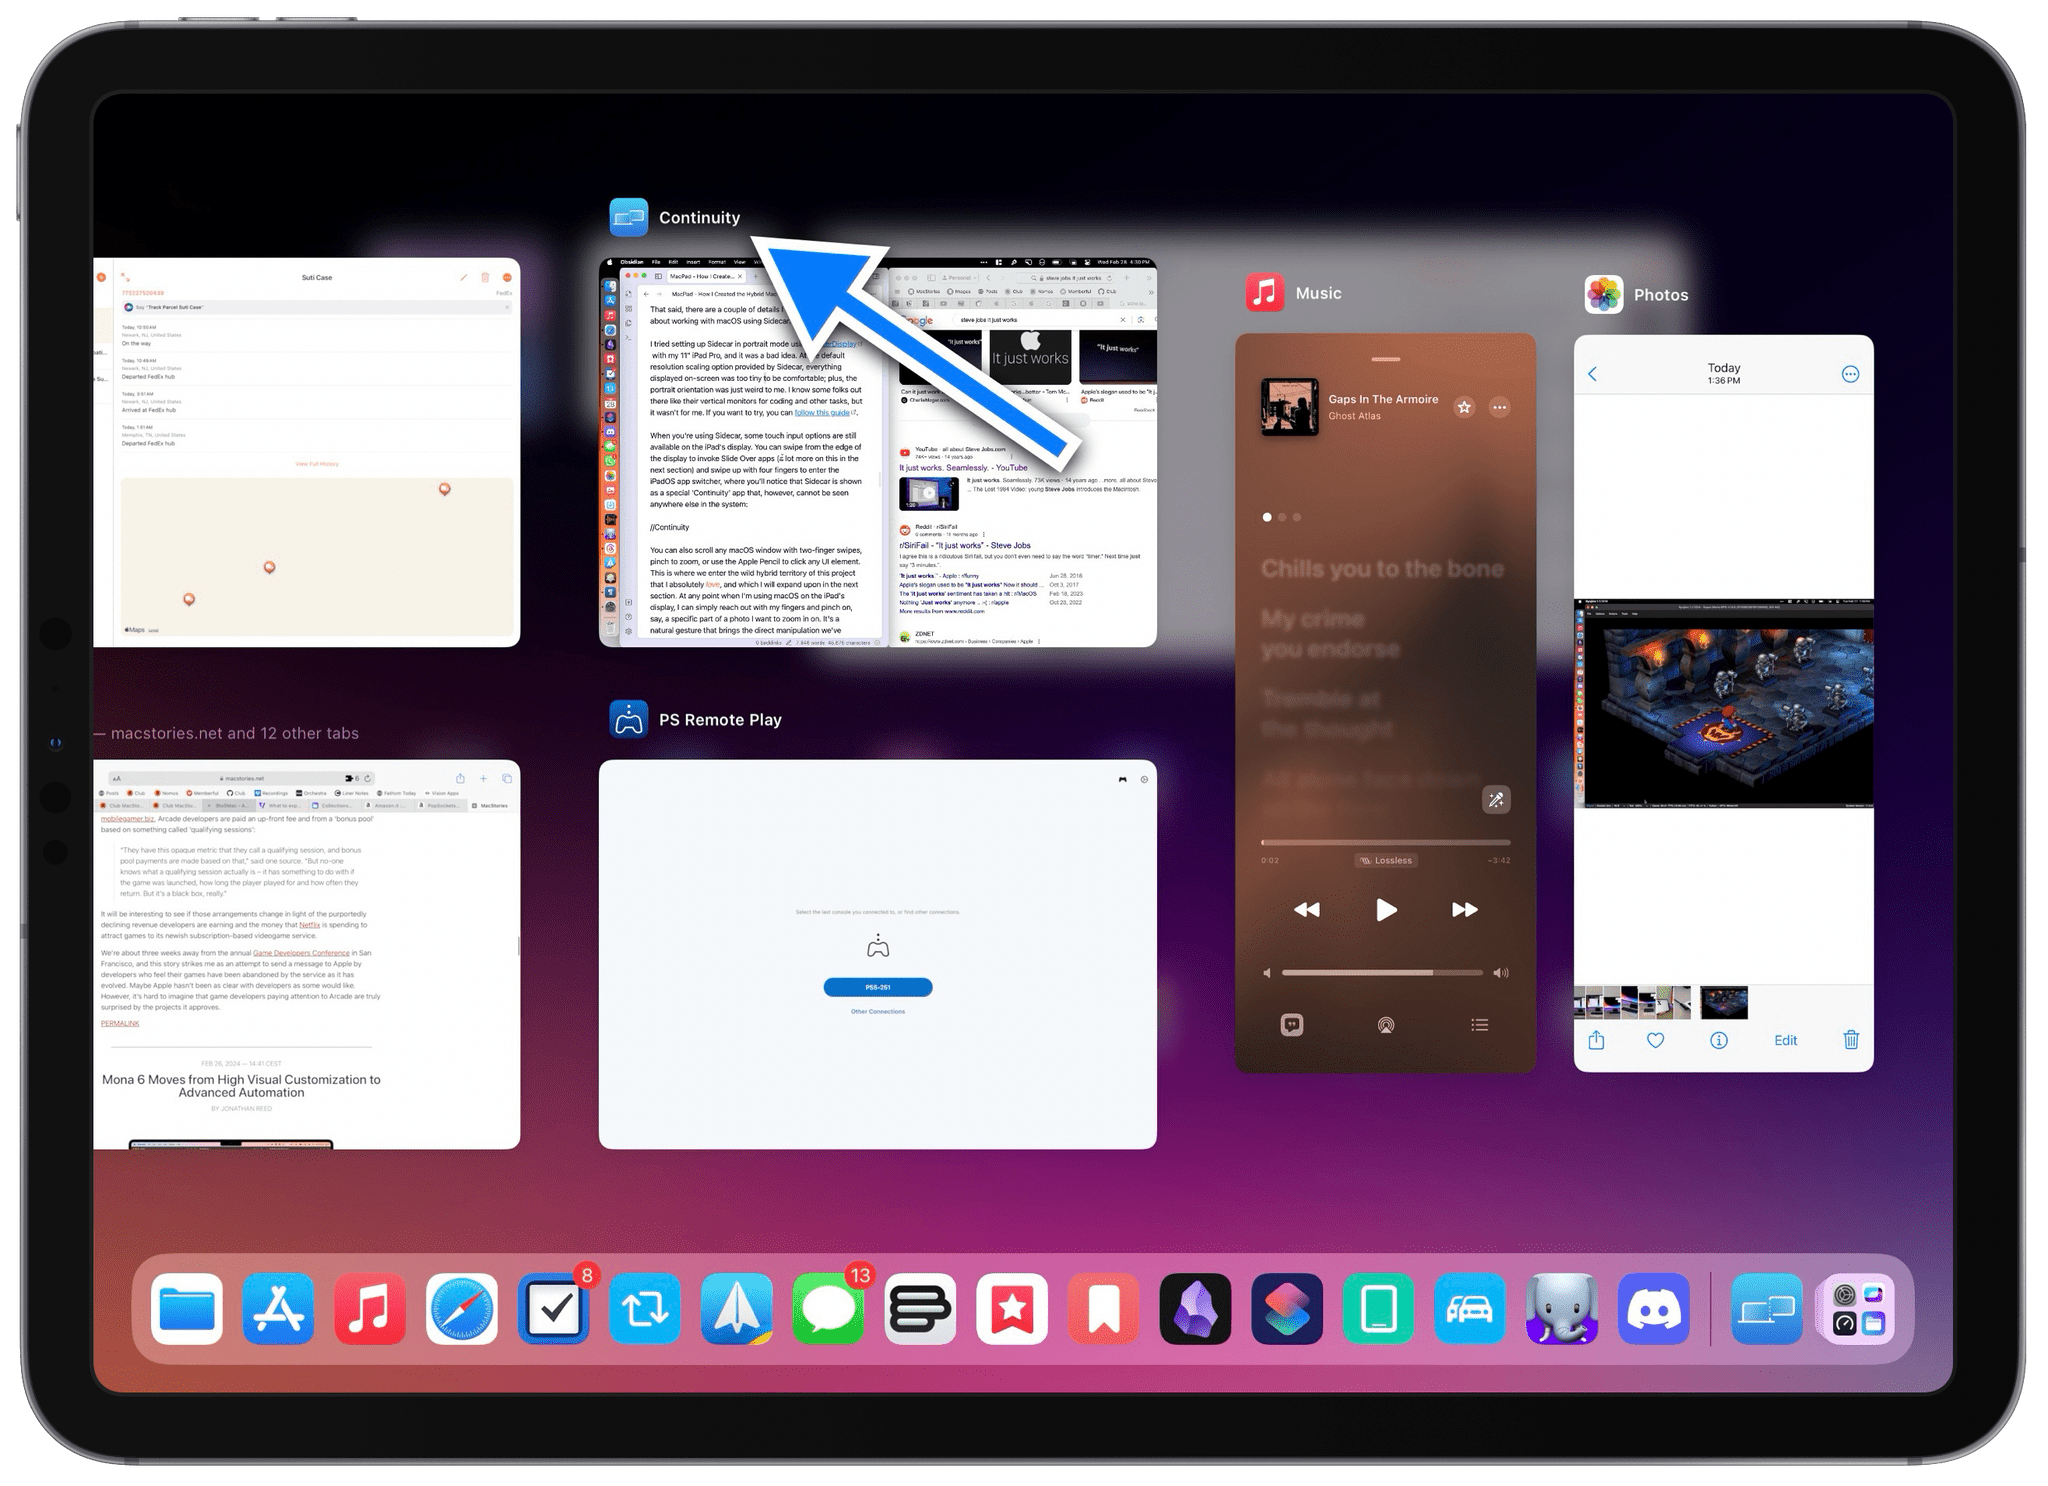Viewport: 2048px width, 1486px height.
Task: Favorite the photo with the heart icon
Action: 1656,1040
